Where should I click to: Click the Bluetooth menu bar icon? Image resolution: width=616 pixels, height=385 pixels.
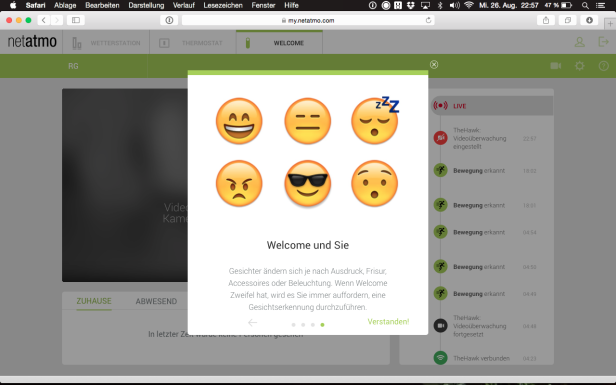point(440,5)
